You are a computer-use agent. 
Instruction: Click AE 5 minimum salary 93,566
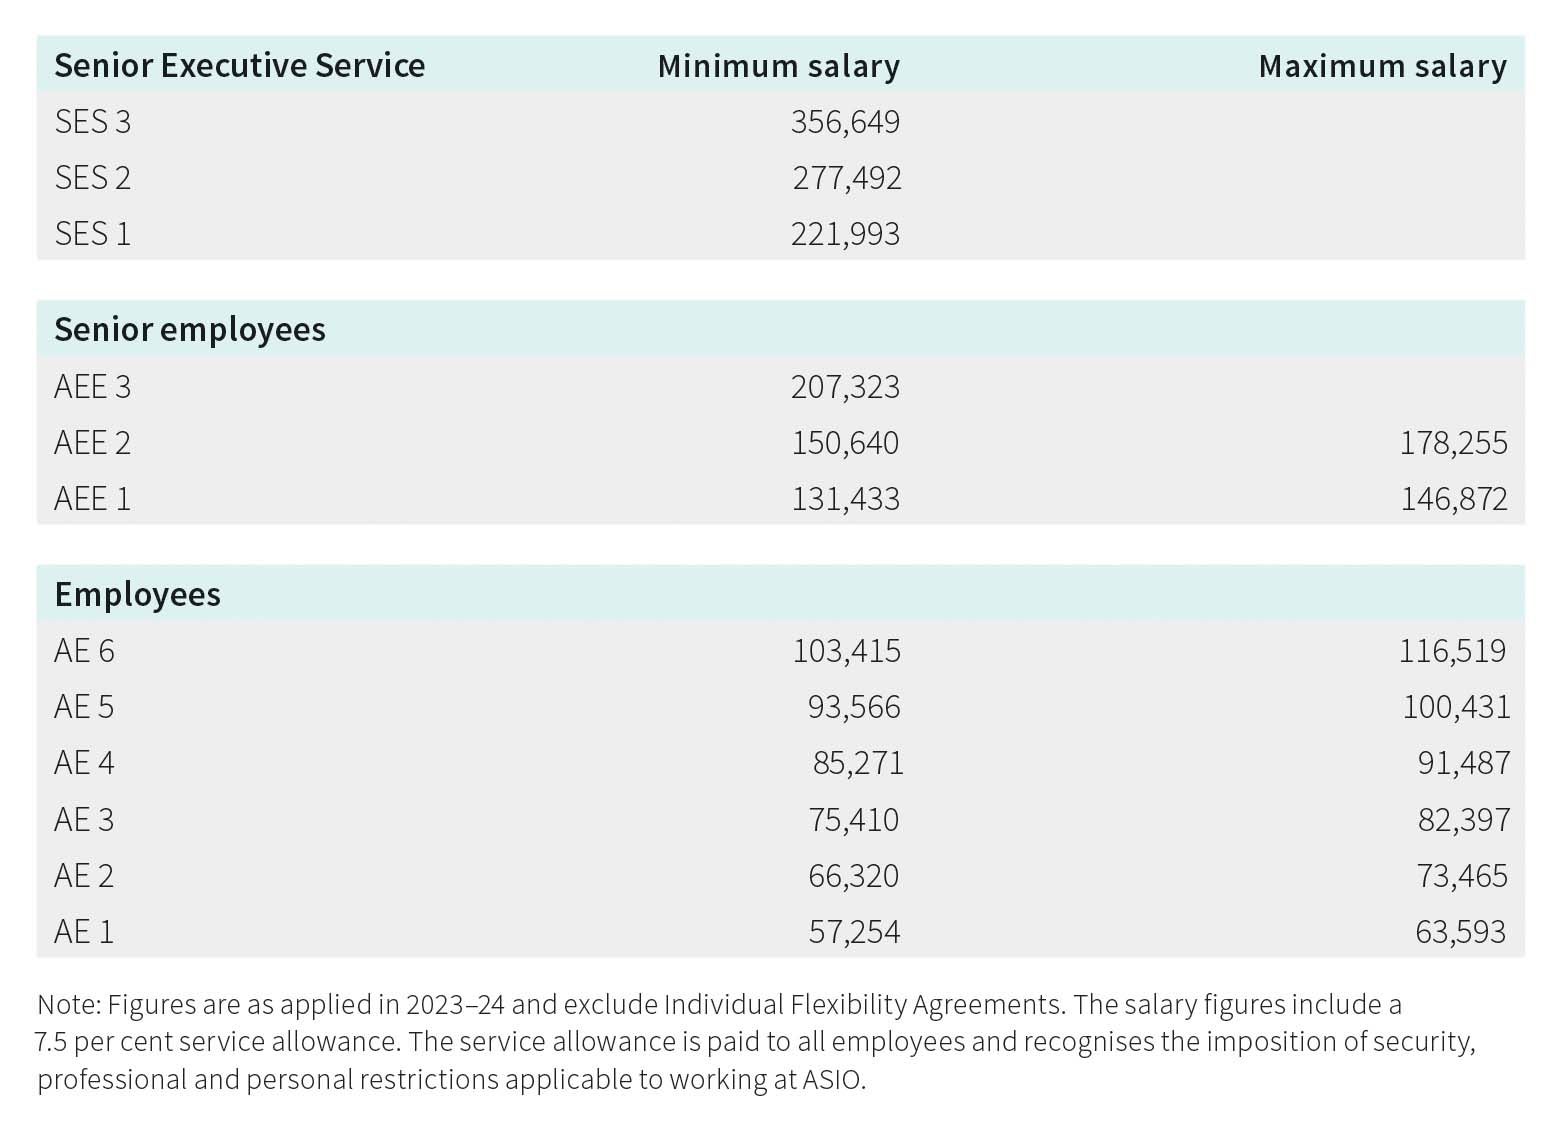coord(854,707)
